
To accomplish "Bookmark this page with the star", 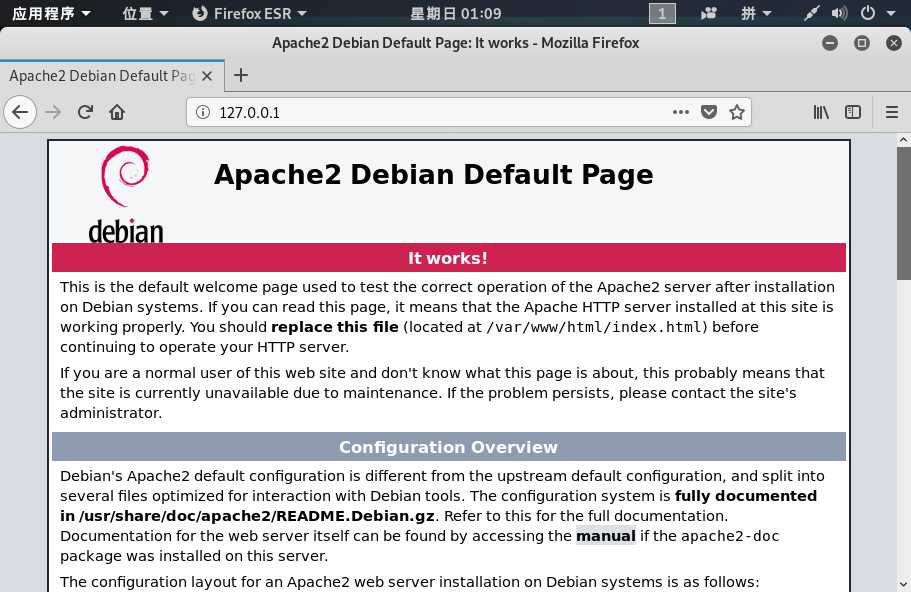I will point(737,112).
